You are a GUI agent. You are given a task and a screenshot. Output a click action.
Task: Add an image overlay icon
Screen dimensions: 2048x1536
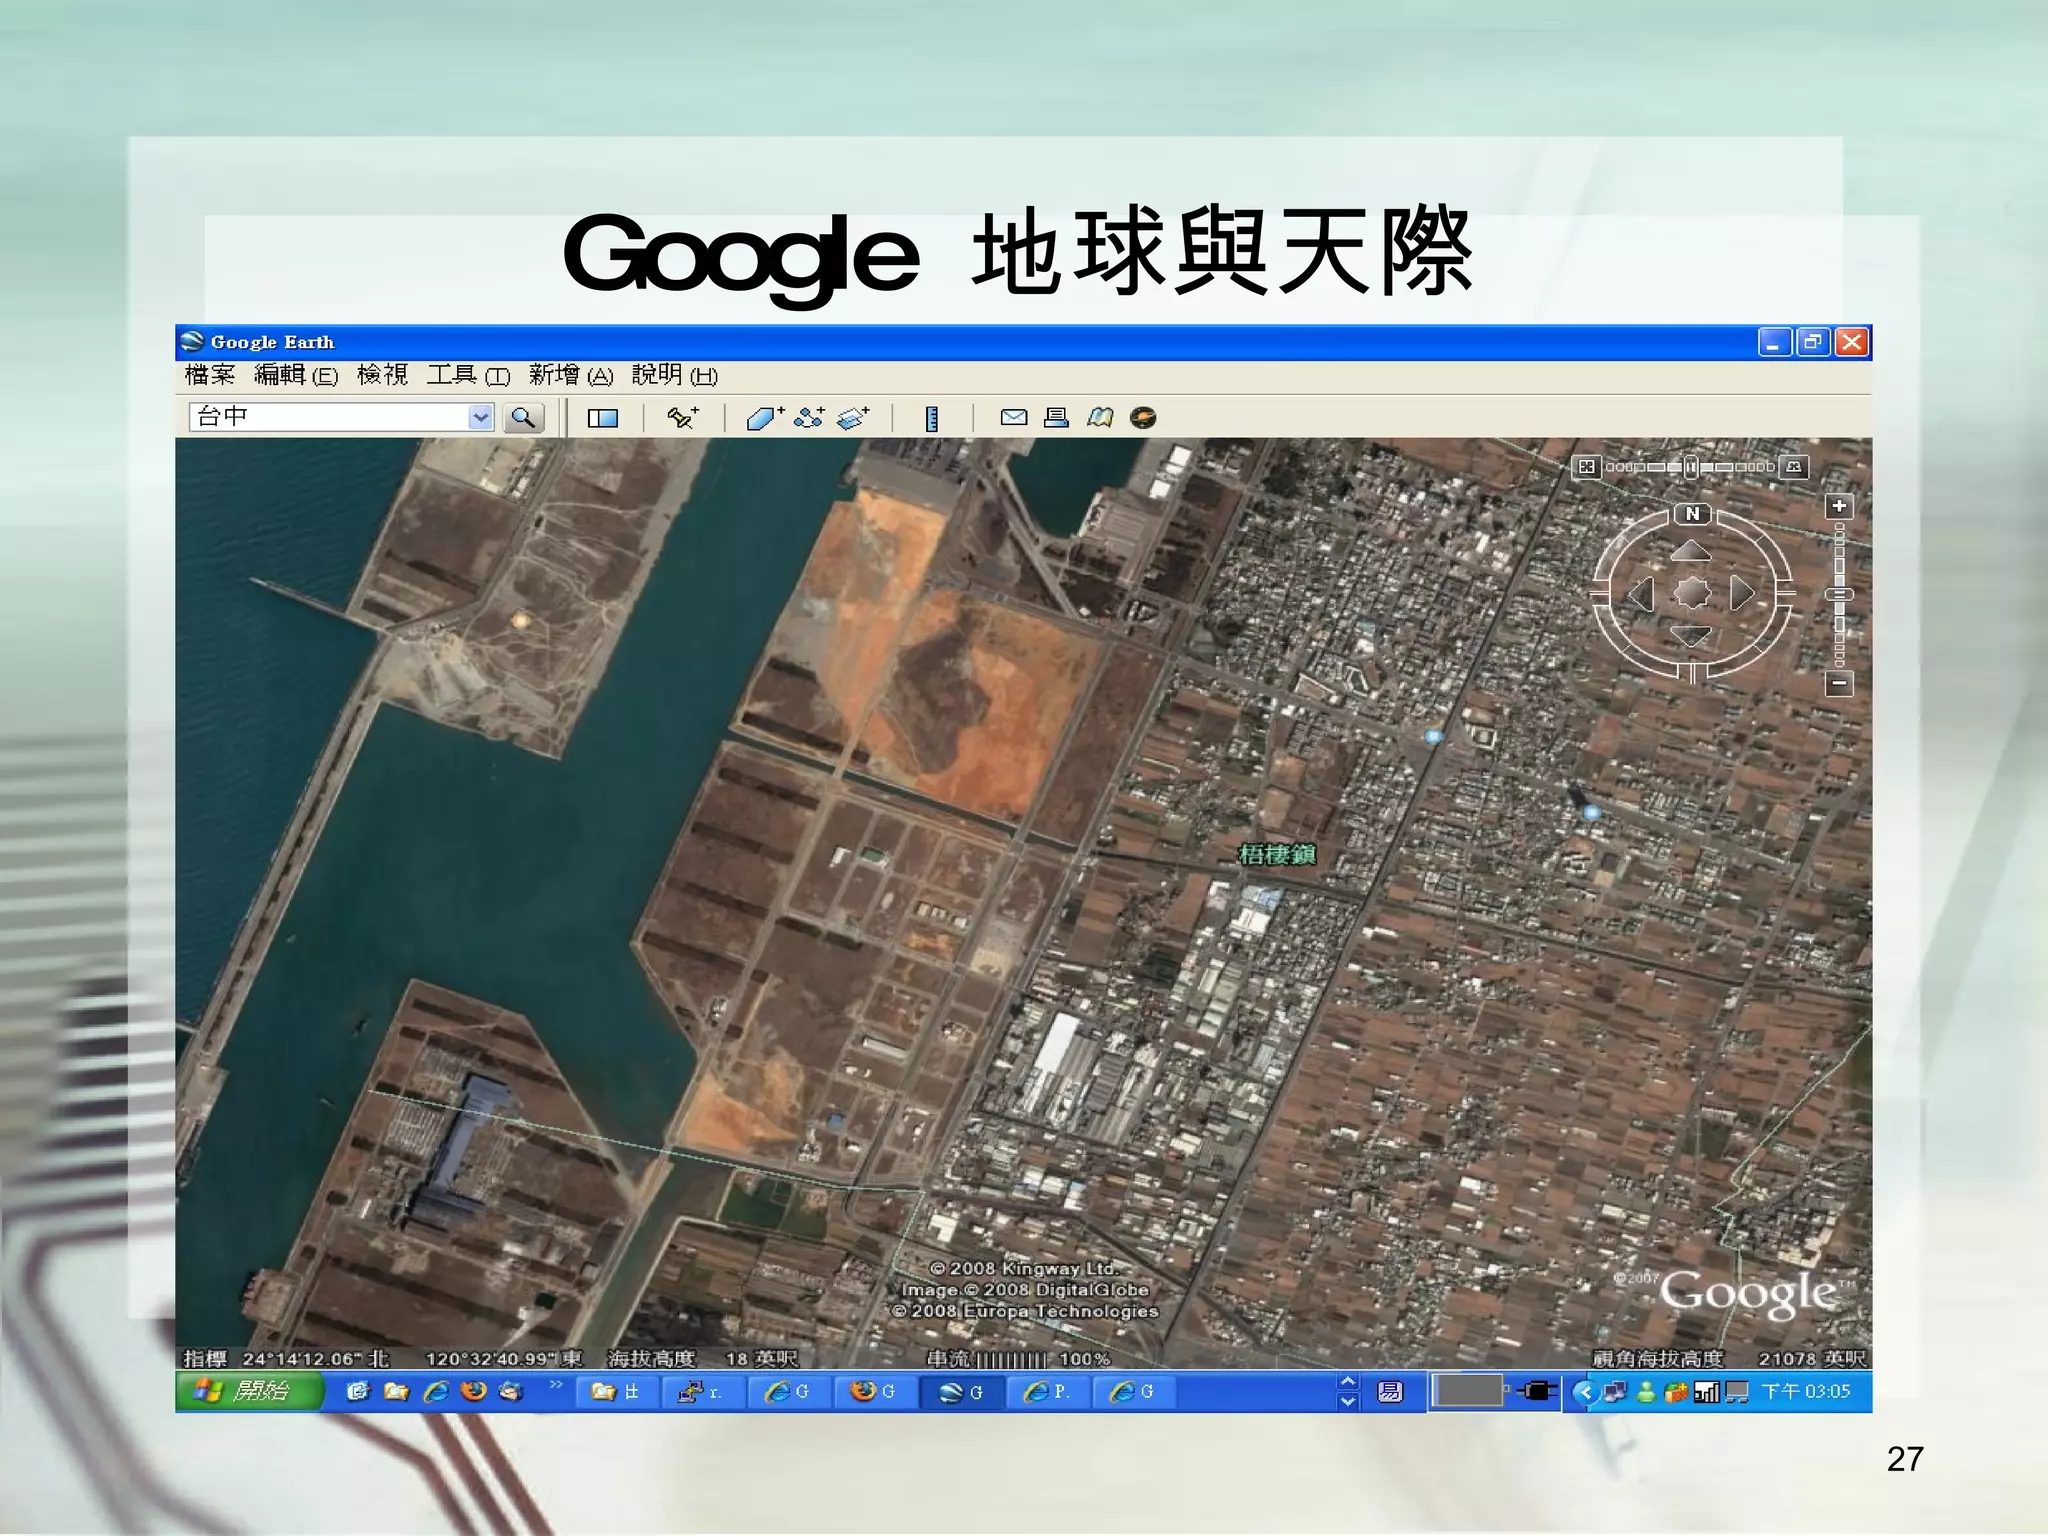tap(853, 417)
